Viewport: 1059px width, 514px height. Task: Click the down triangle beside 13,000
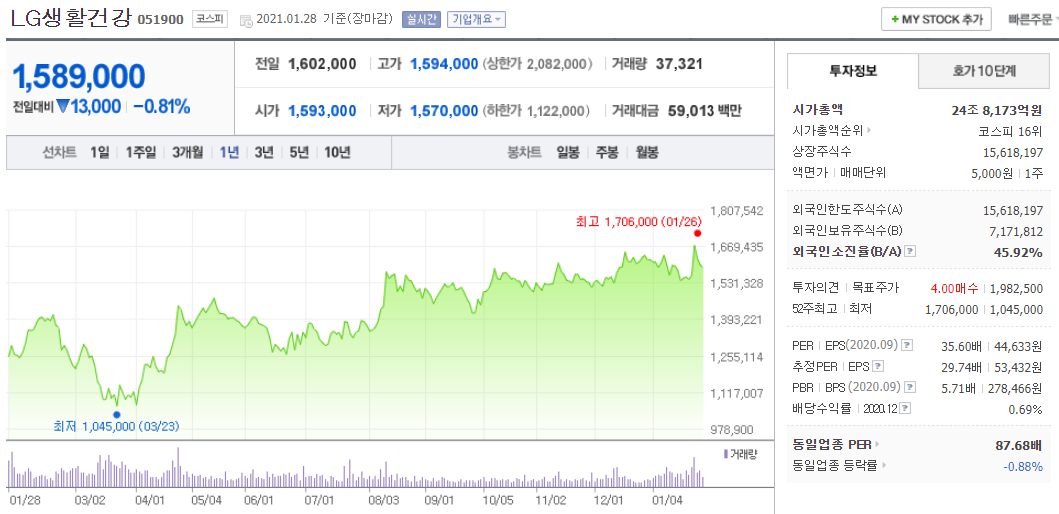click(63, 106)
